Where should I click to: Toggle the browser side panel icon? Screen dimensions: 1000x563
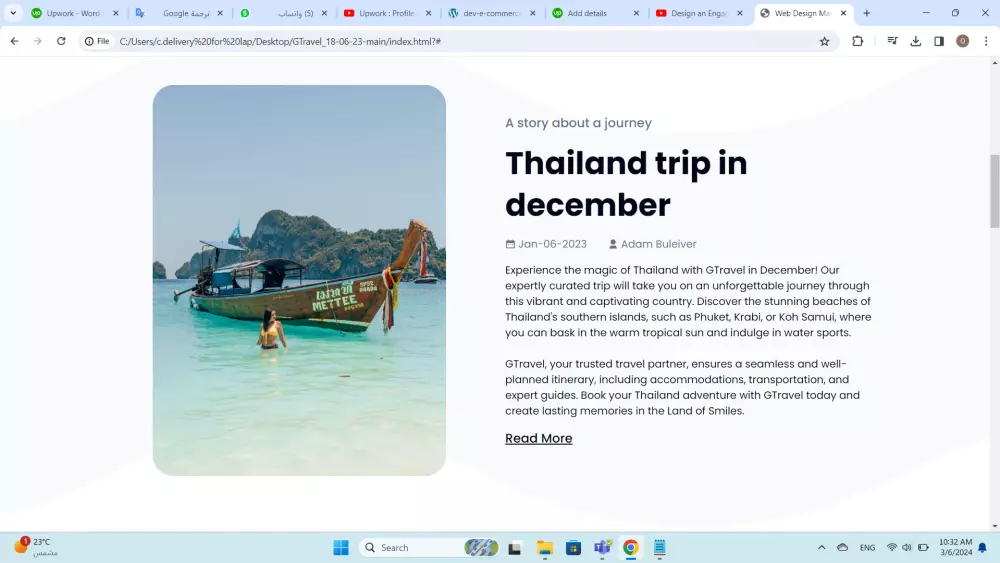939,41
